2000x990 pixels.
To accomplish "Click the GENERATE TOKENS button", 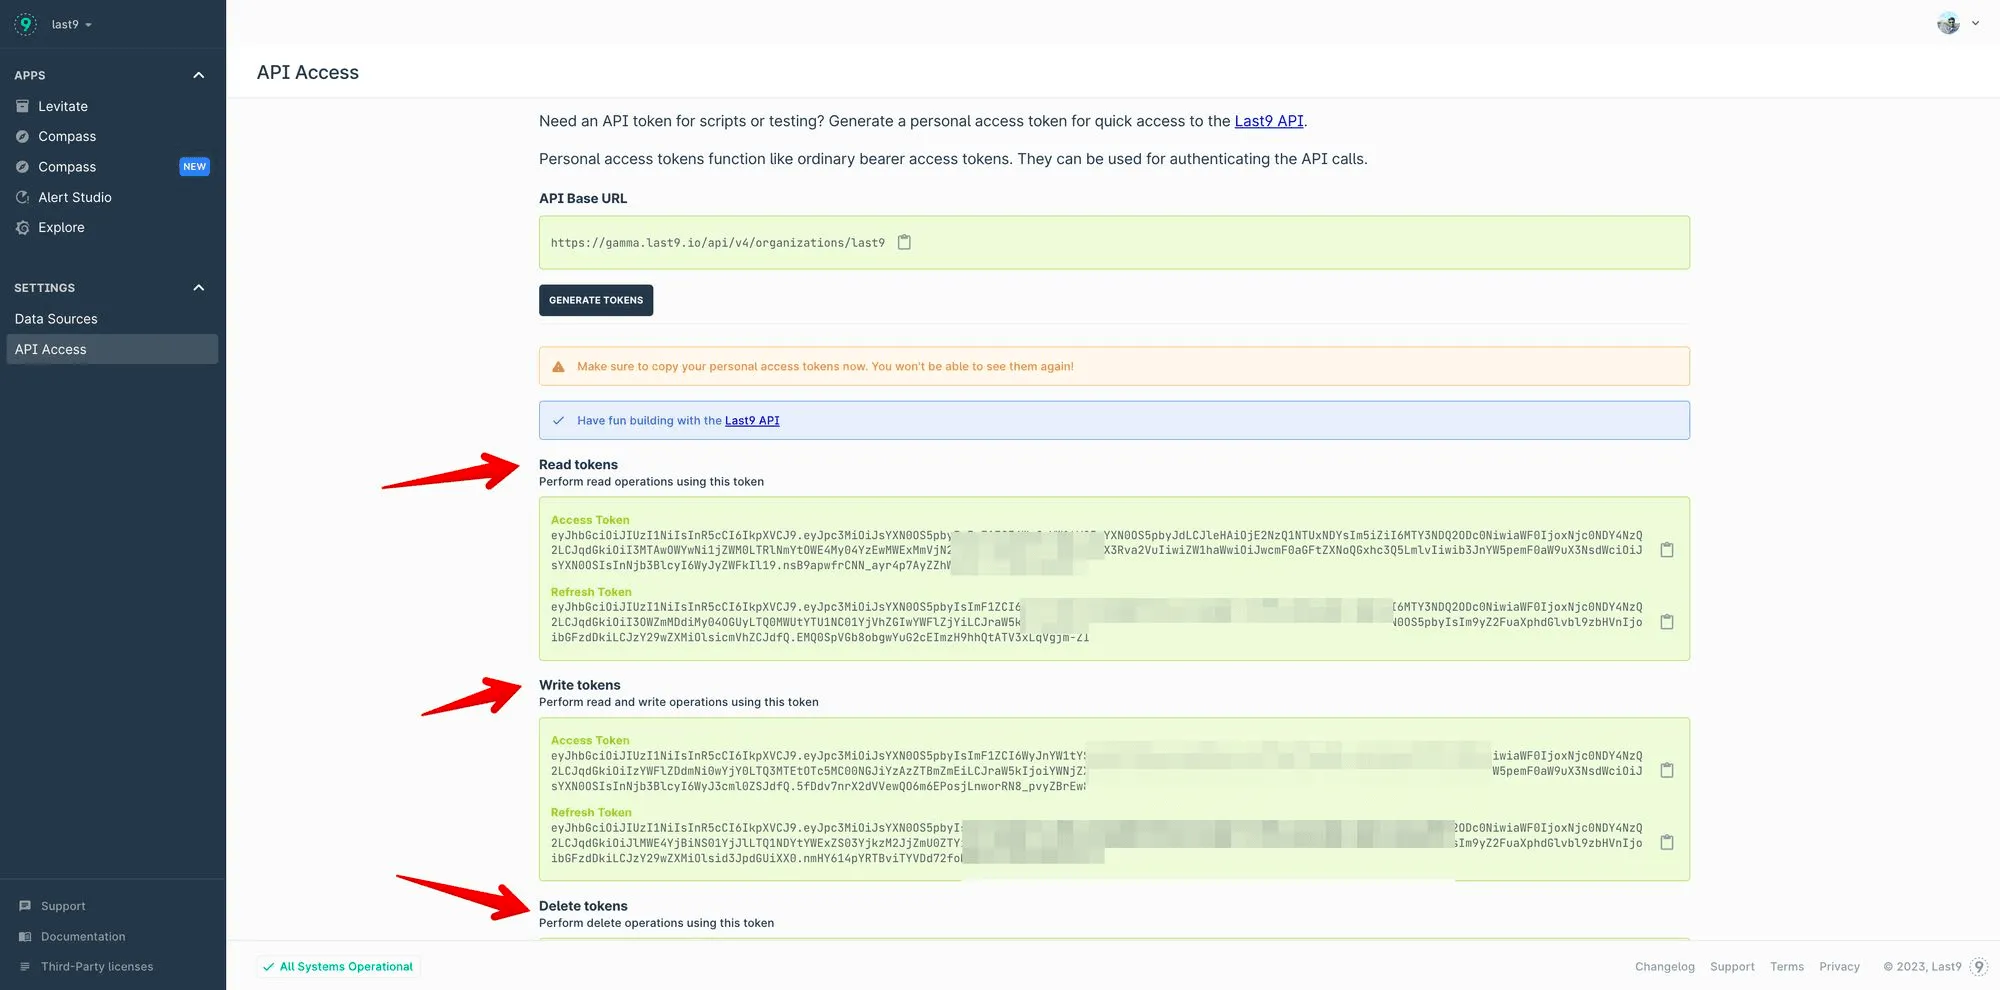I will pyautogui.click(x=596, y=300).
